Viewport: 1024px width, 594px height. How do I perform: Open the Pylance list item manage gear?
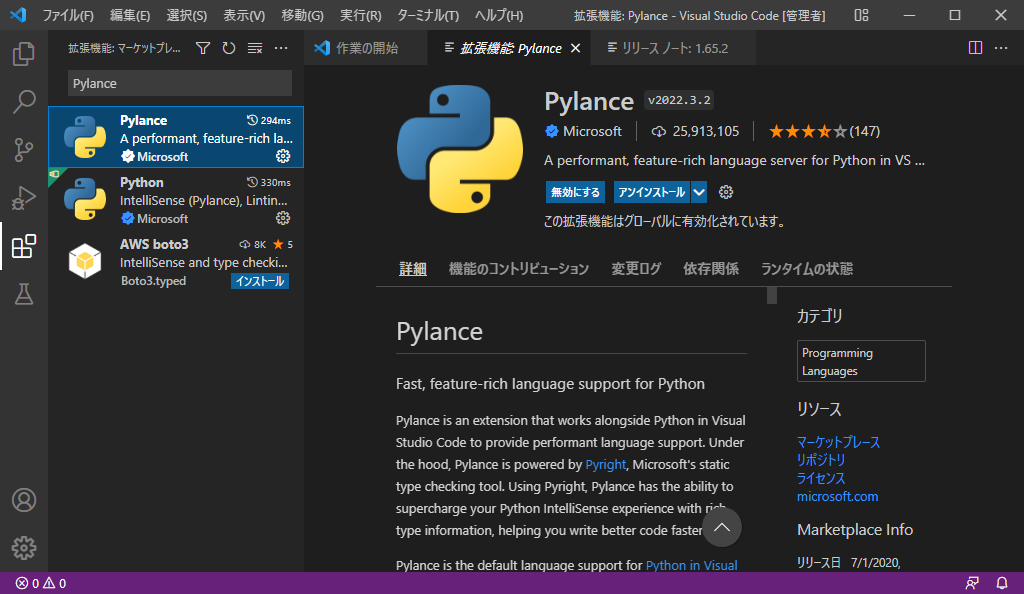pos(283,156)
